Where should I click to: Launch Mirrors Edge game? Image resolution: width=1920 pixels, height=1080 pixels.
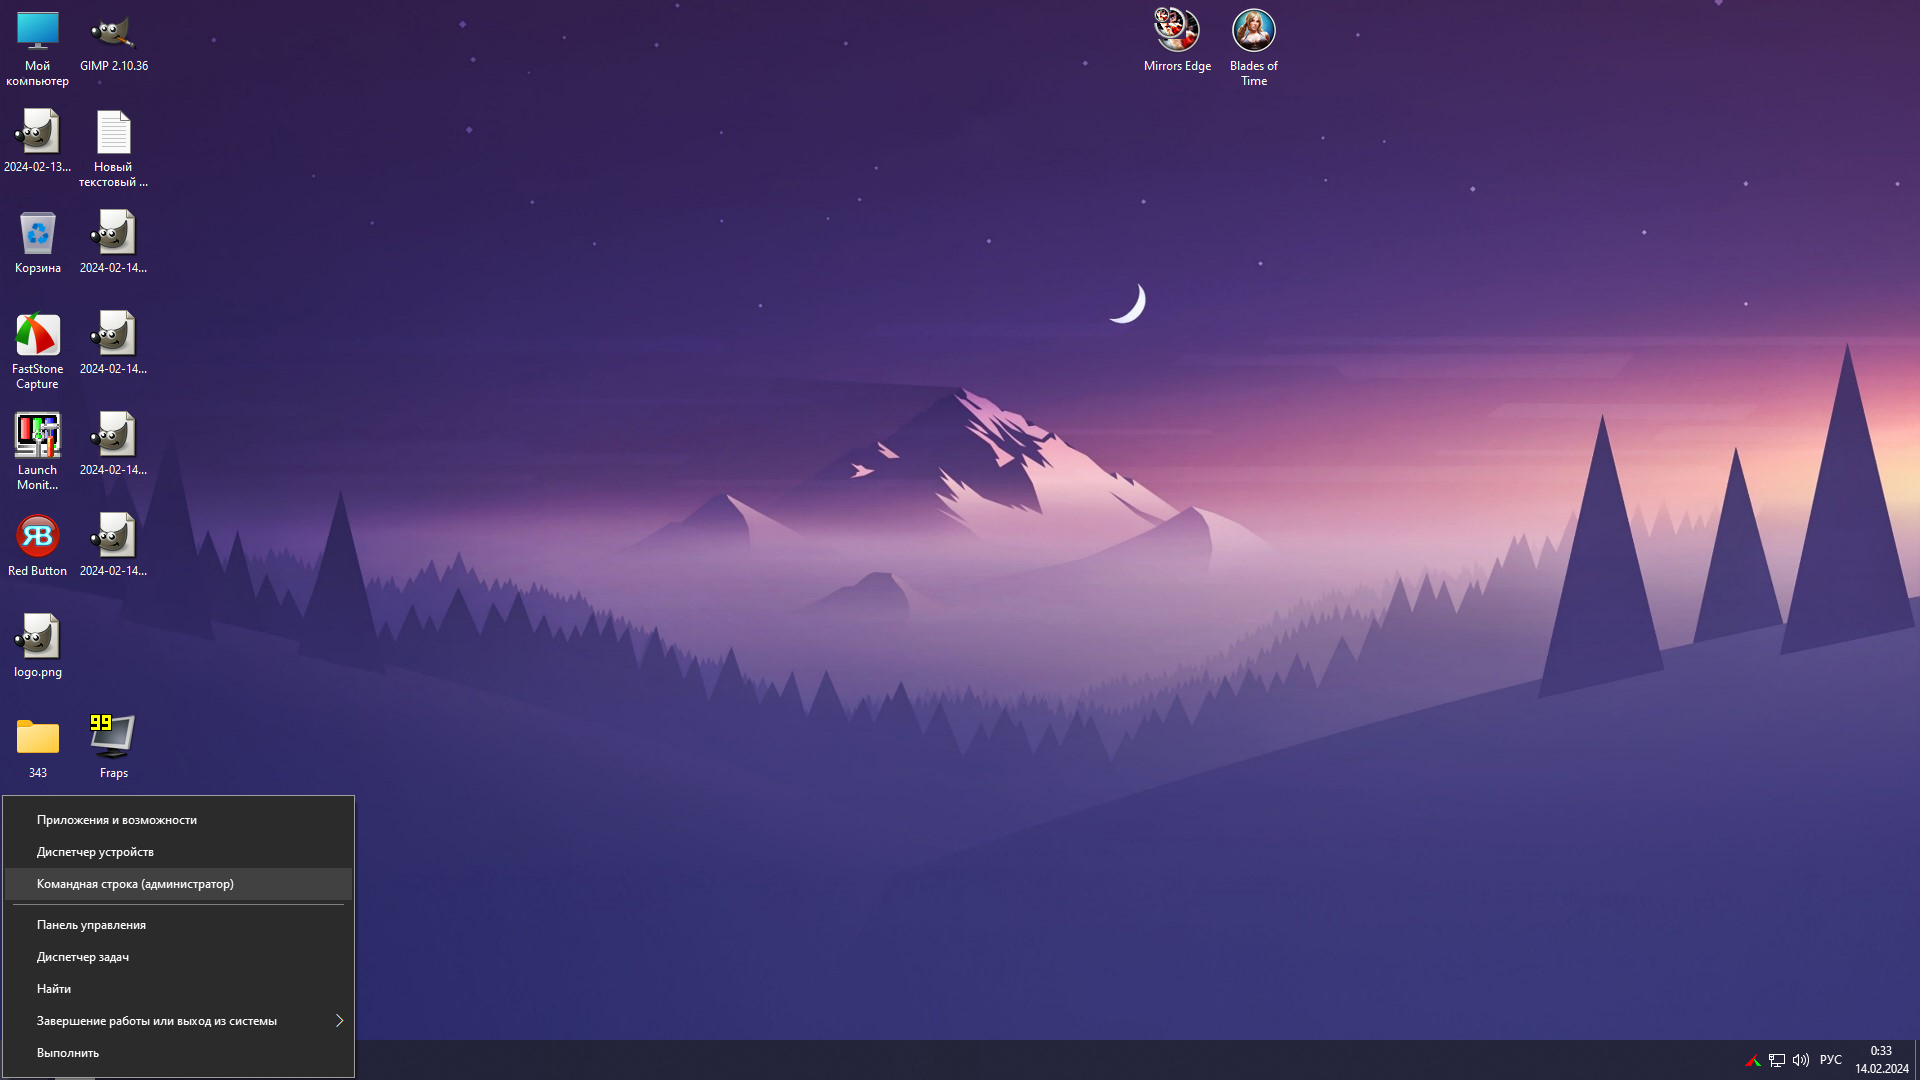pos(1176,38)
